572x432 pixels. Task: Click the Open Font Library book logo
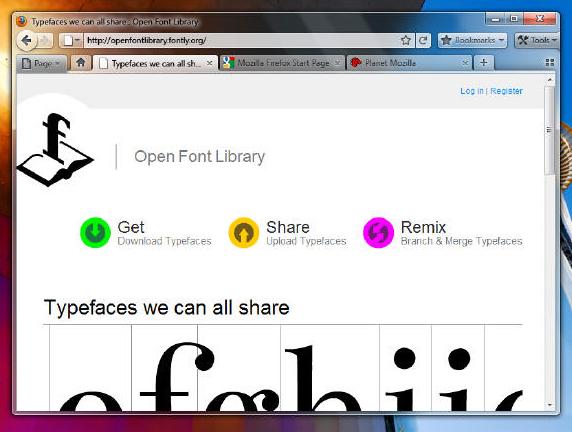coord(55,150)
